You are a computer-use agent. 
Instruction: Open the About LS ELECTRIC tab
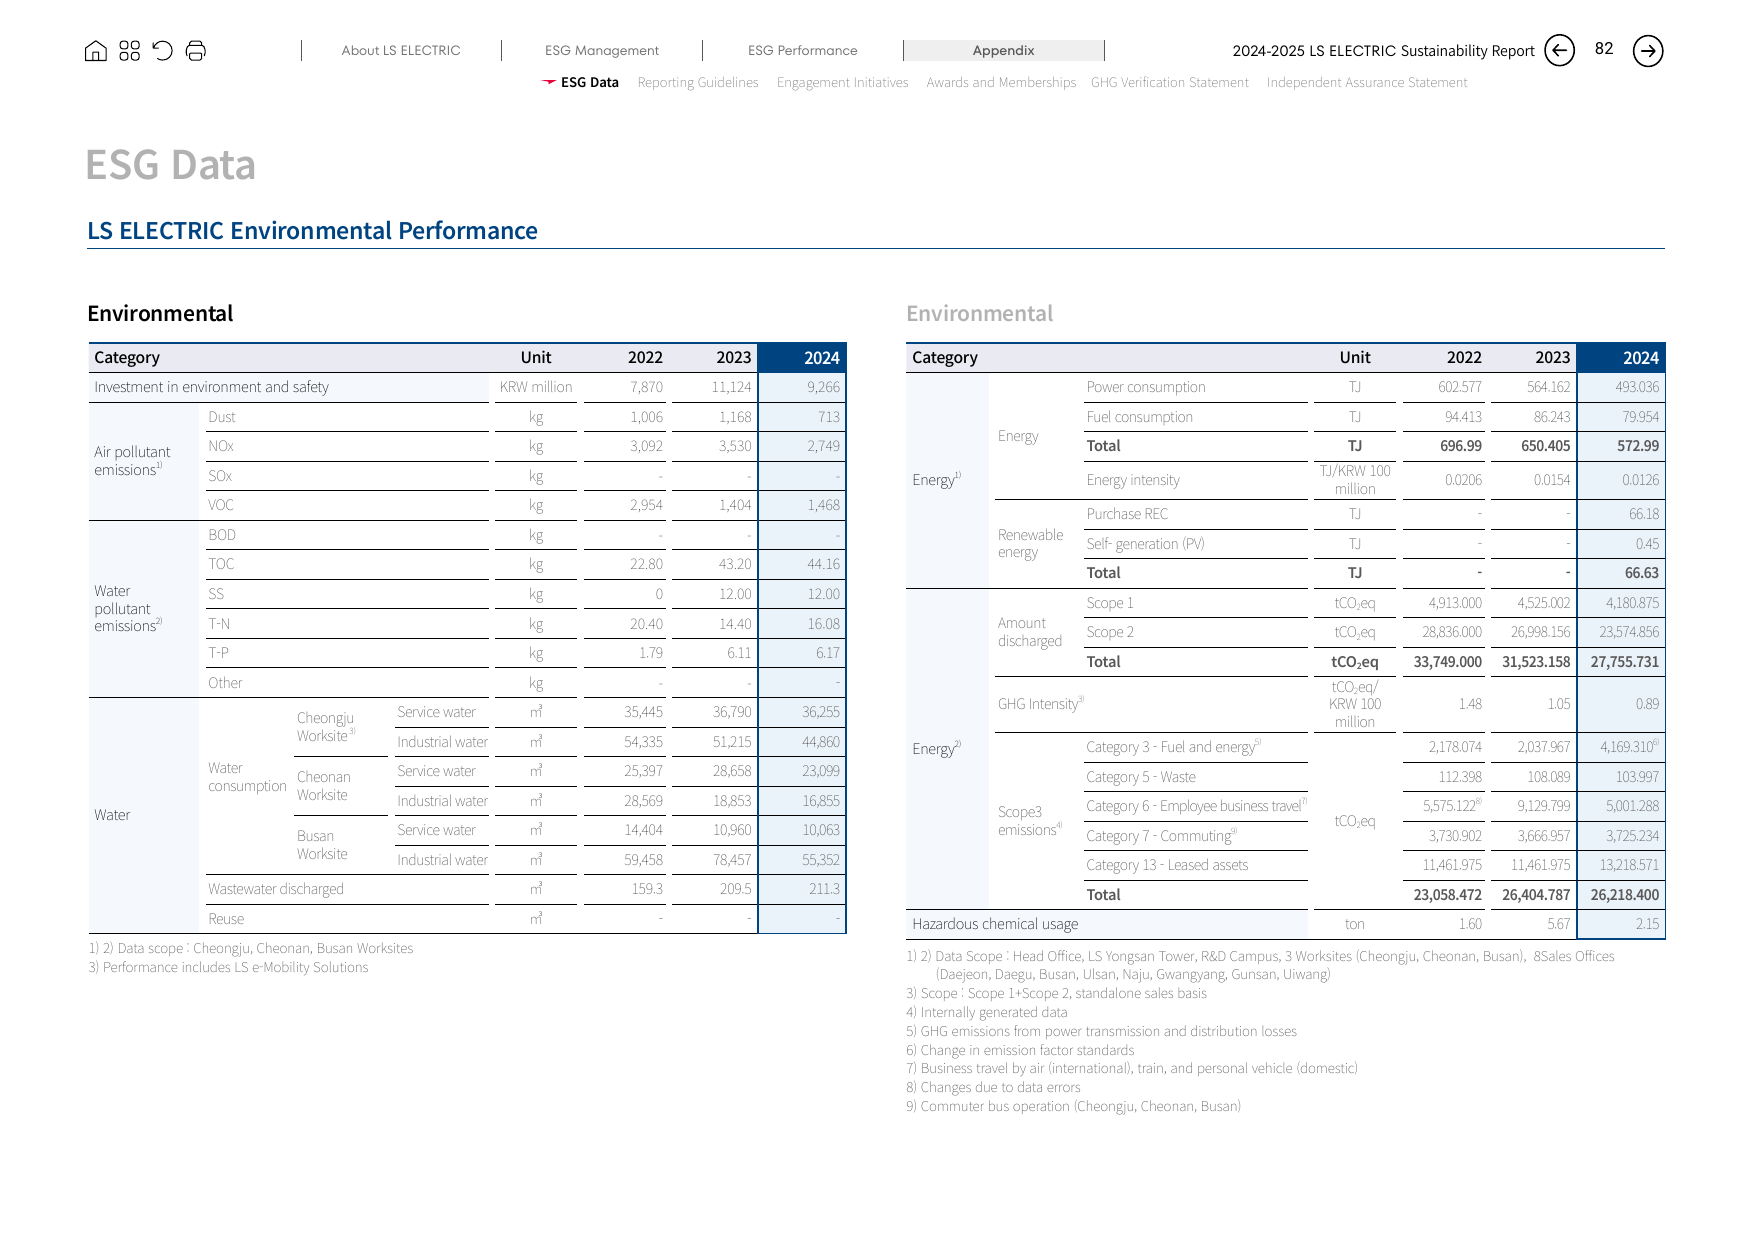401,50
